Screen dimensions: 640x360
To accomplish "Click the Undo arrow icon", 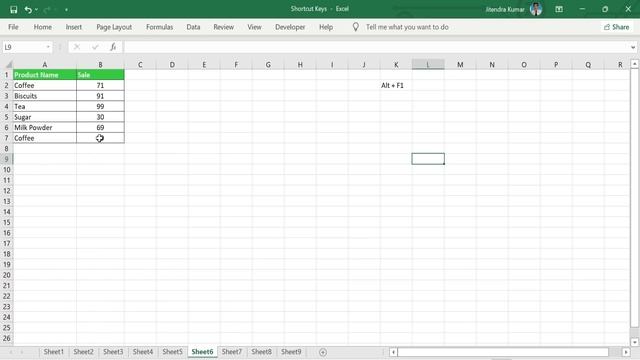I will 28,9.
